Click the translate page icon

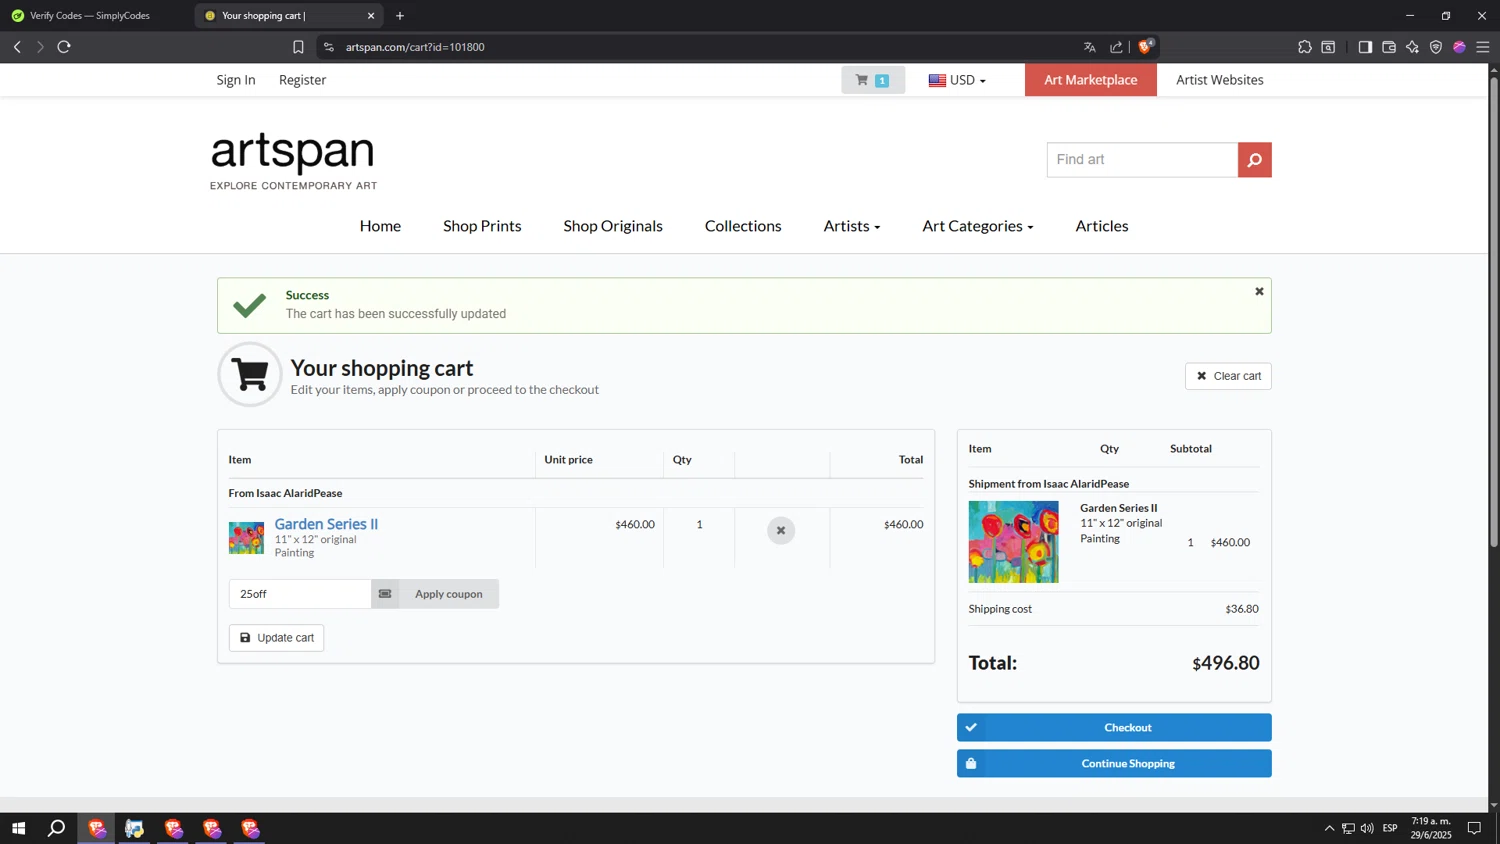click(1090, 47)
